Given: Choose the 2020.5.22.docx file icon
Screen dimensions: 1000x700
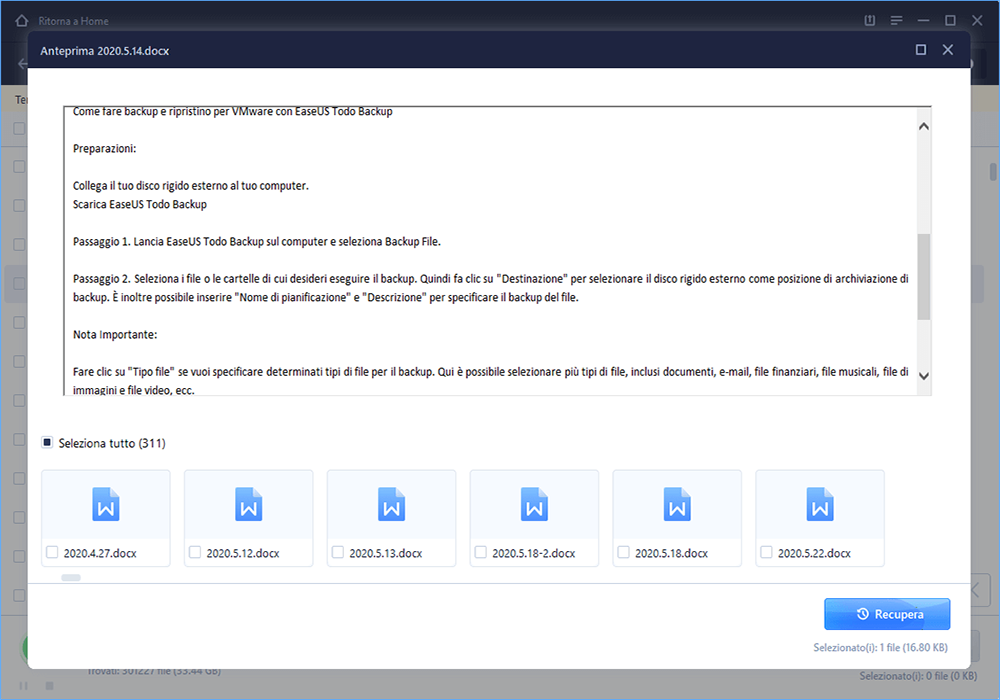Looking at the screenshot, I should 820,504.
